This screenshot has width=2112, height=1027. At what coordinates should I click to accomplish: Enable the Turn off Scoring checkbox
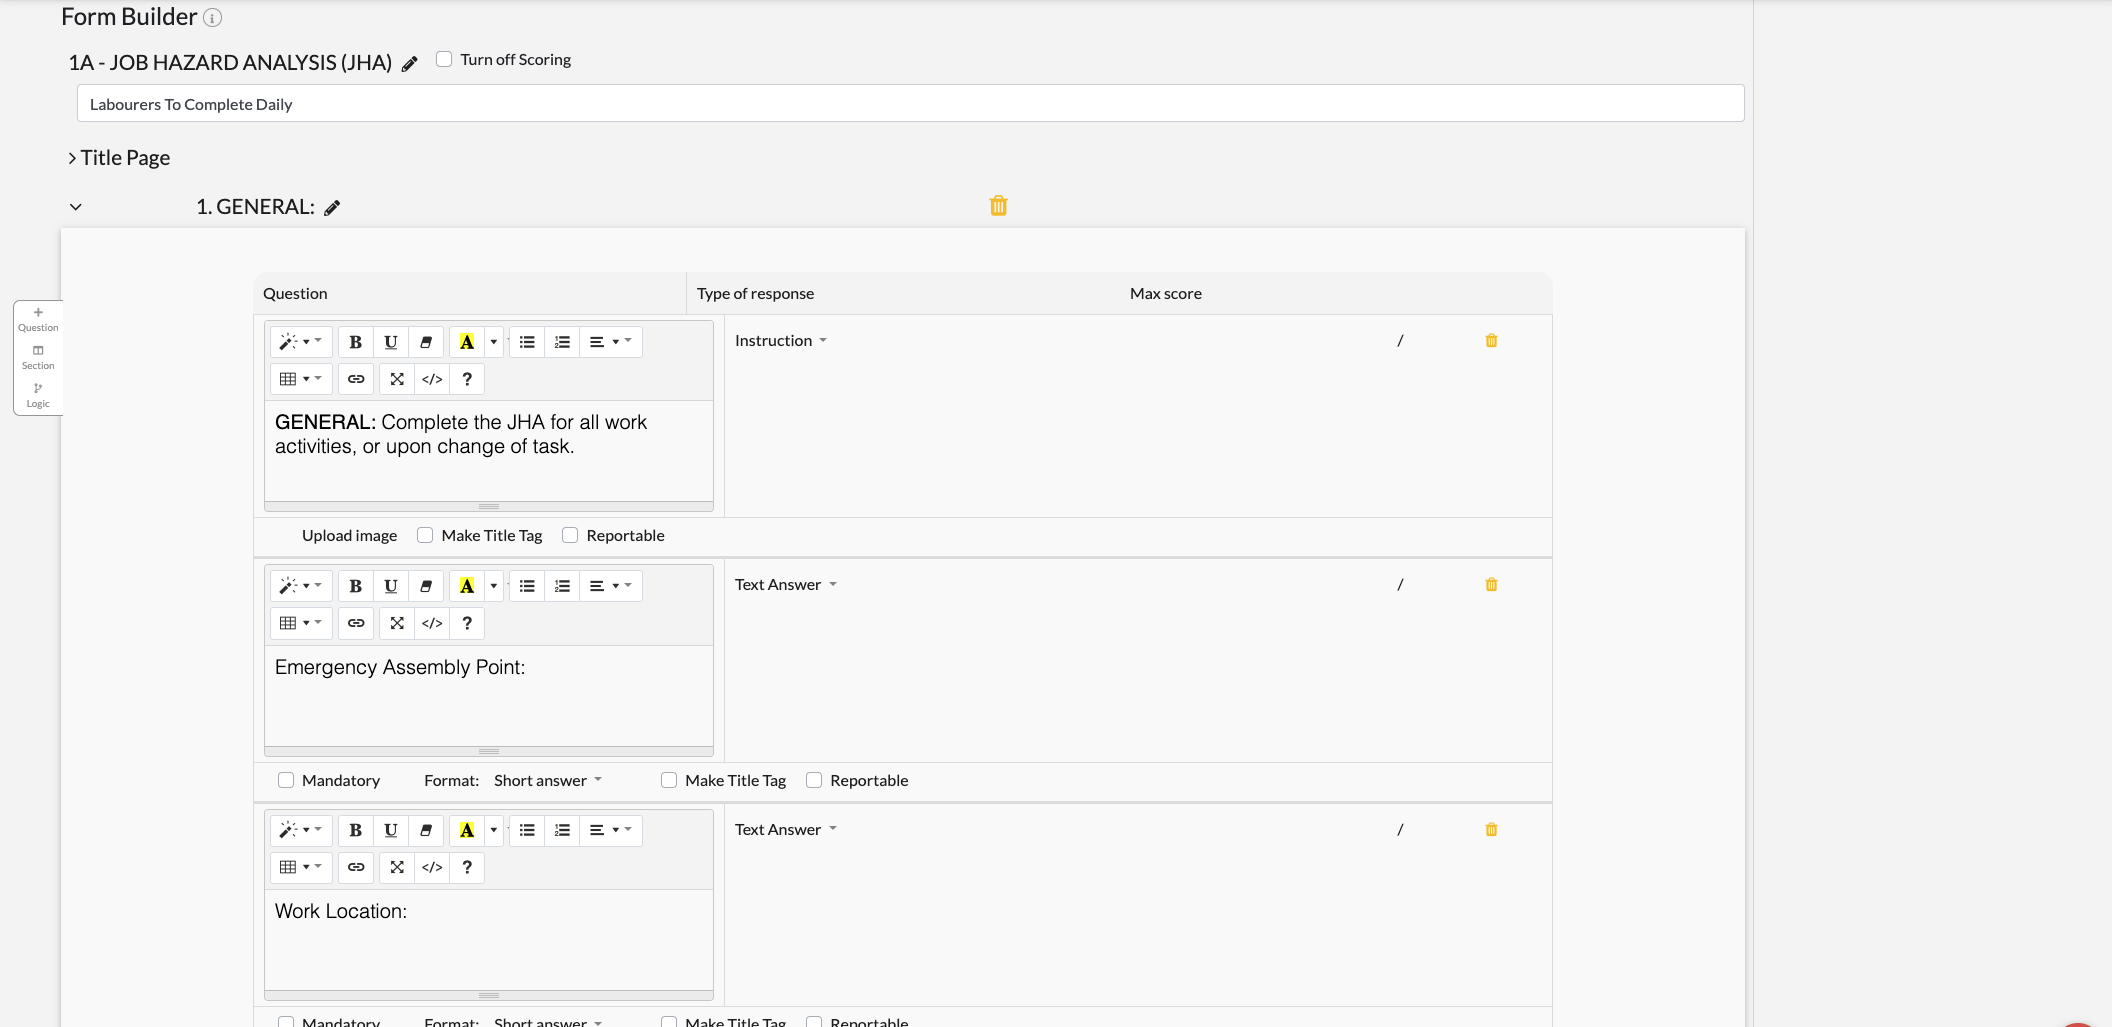(444, 59)
